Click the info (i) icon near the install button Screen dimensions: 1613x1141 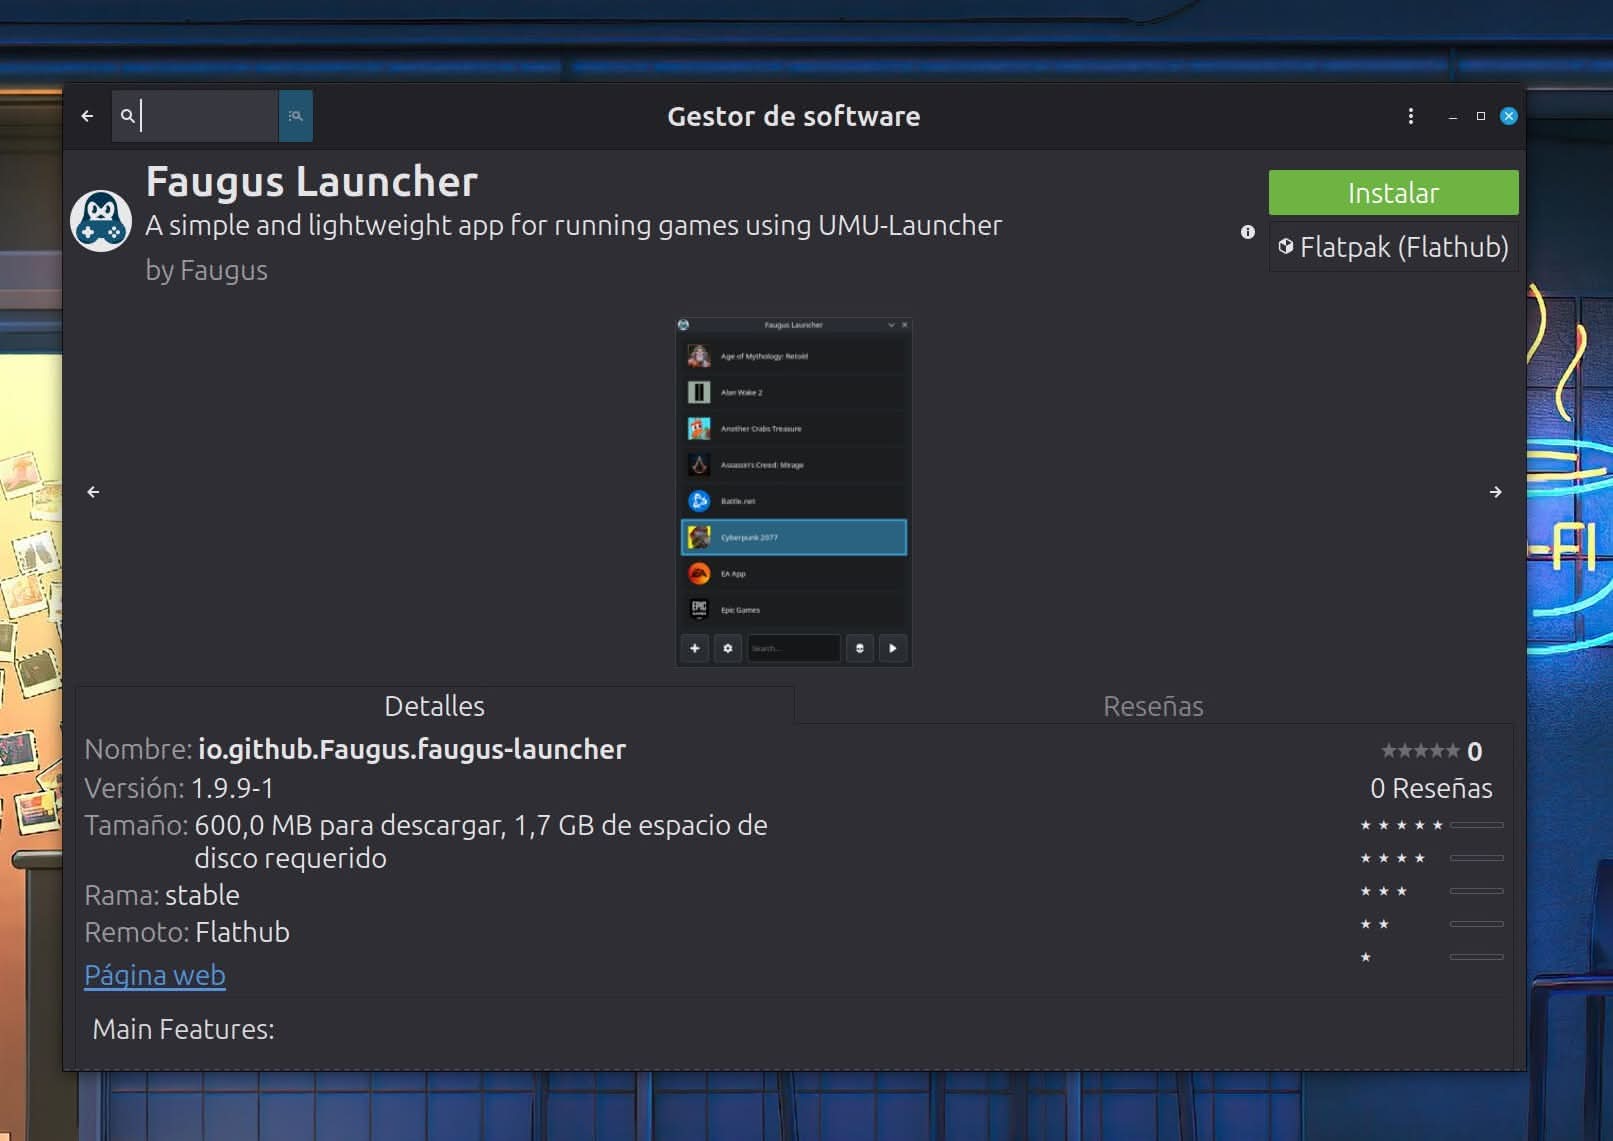click(x=1247, y=233)
